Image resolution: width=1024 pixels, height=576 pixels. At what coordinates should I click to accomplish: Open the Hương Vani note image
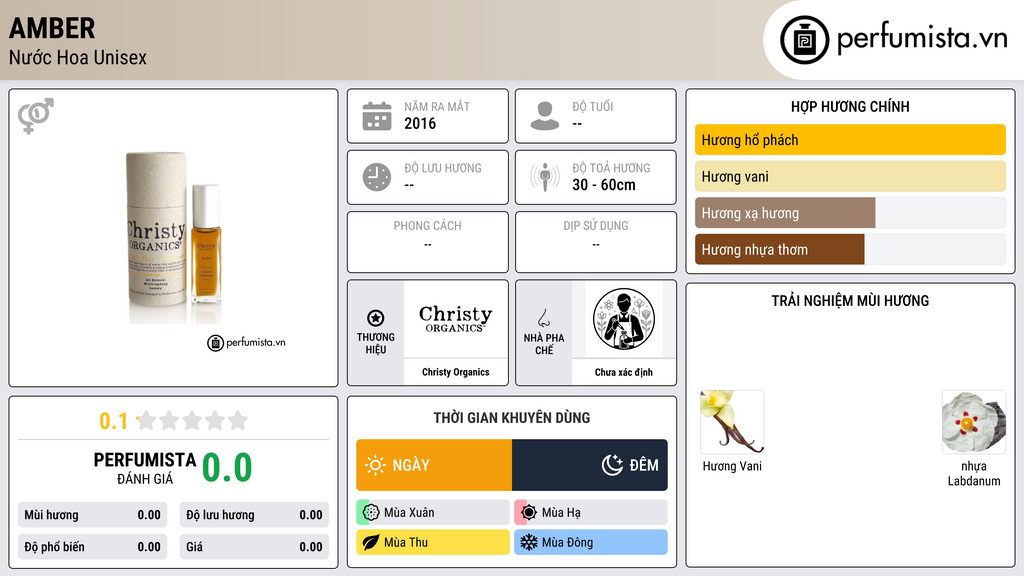pyautogui.click(x=732, y=422)
